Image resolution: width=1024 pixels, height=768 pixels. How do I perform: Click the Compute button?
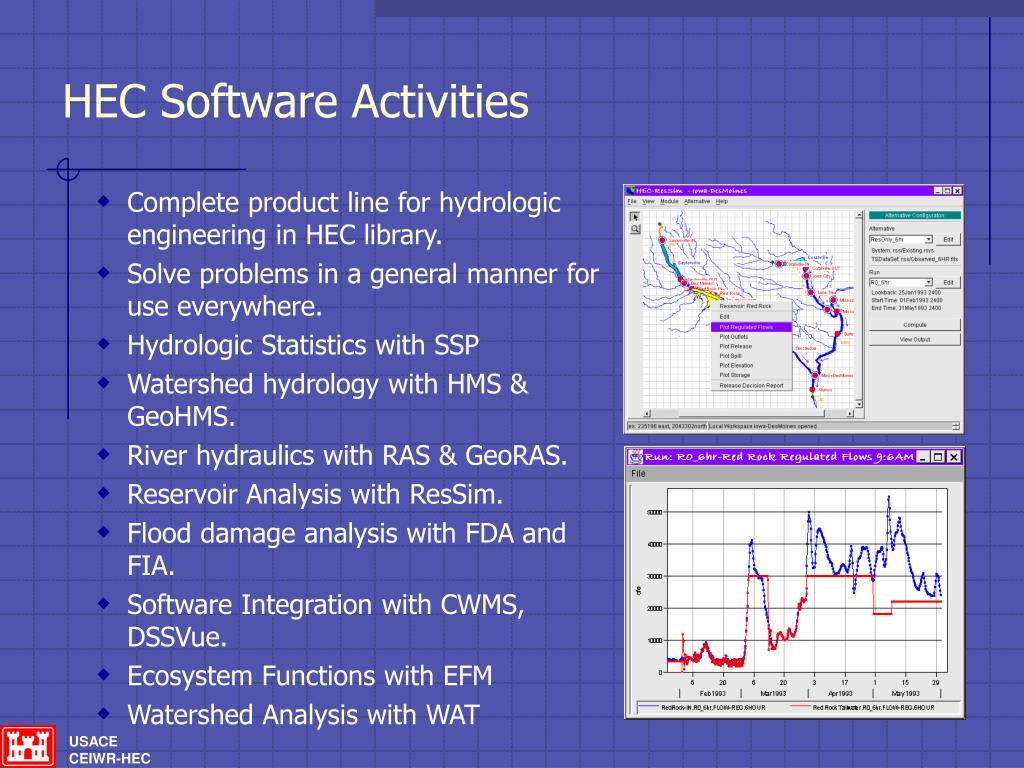915,325
